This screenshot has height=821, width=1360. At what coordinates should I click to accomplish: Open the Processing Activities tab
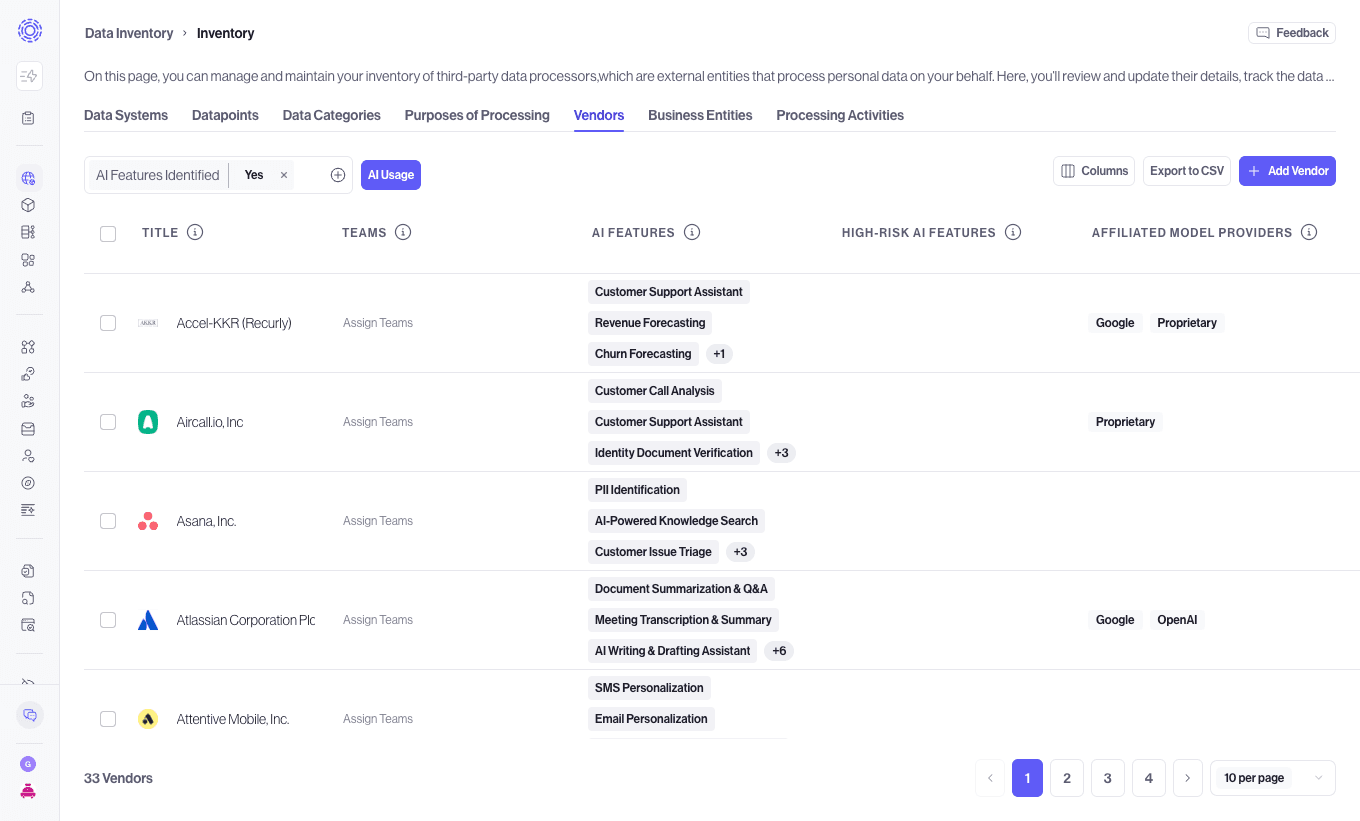point(840,115)
